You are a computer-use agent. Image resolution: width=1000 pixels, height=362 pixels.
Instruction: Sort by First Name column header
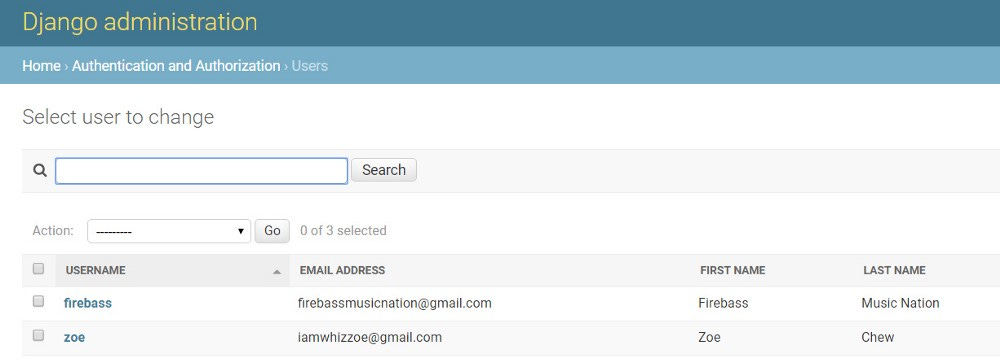click(x=733, y=270)
